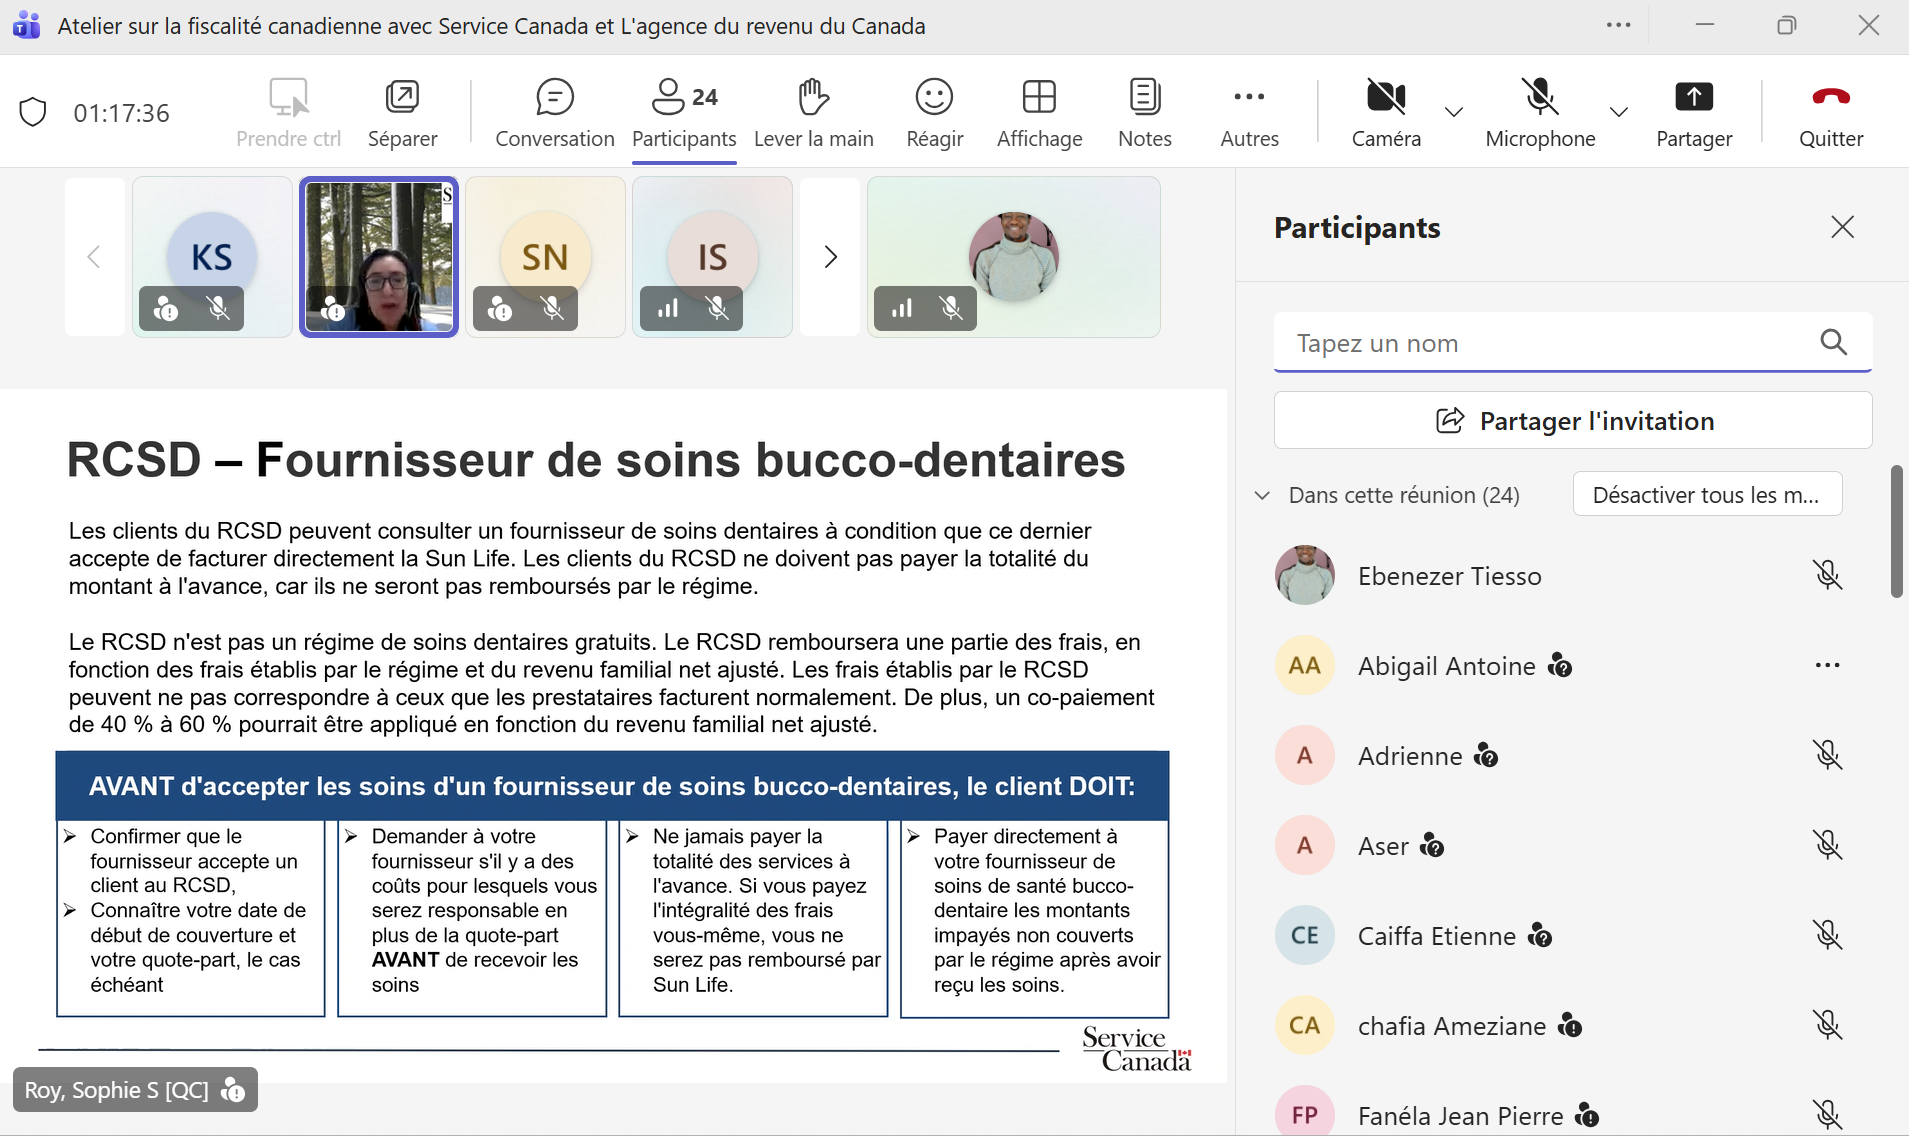This screenshot has height=1136, width=1909.
Task: Click Partager l'invitation button
Action: (x=1572, y=421)
